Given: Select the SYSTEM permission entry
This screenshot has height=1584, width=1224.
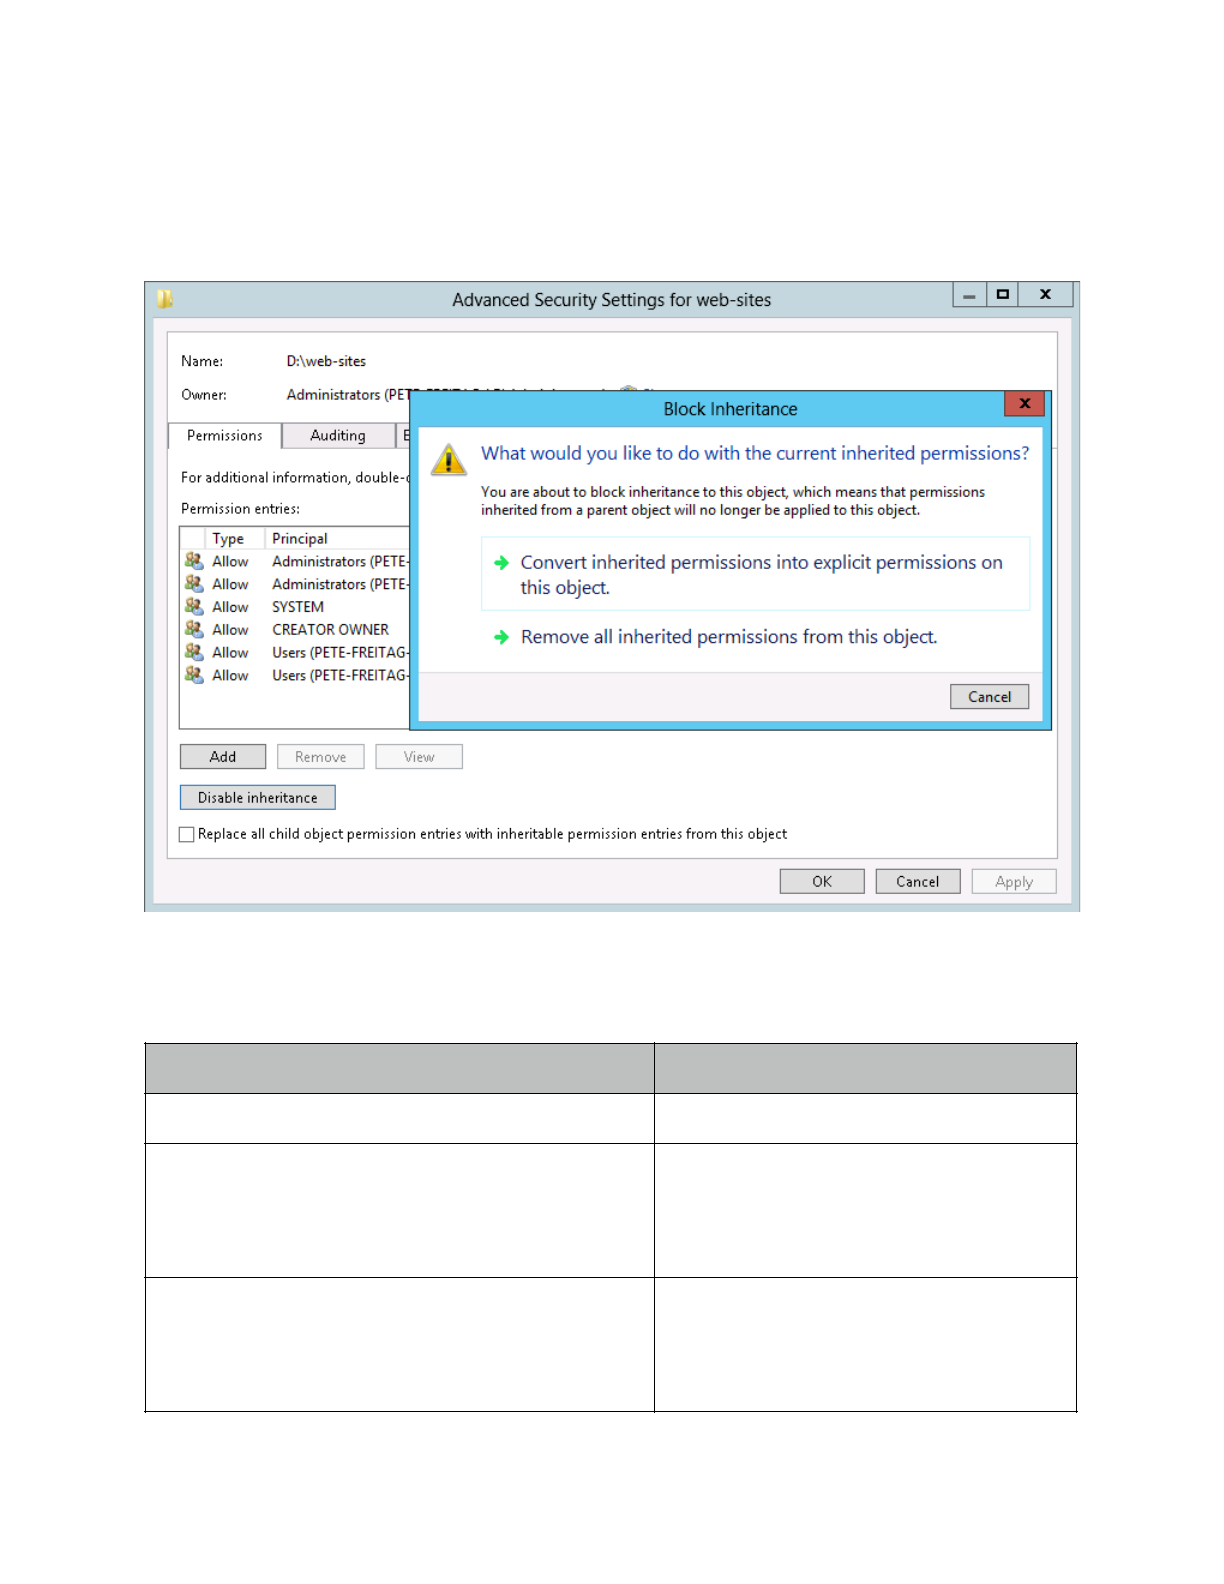Looking at the screenshot, I should tap(296, 607).
